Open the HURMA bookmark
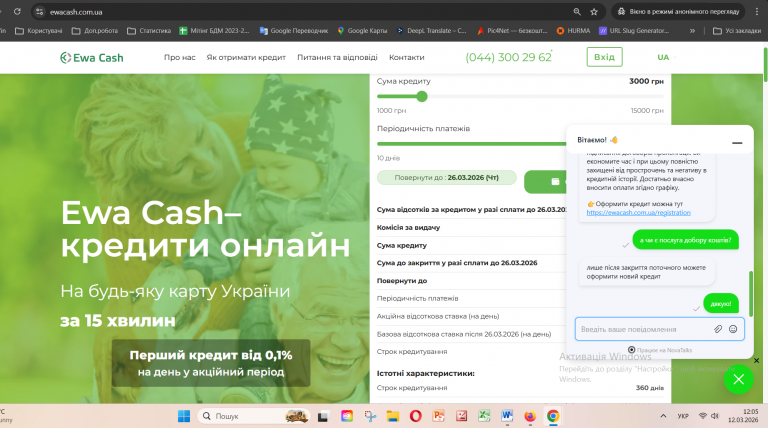 tap(573, 31)
